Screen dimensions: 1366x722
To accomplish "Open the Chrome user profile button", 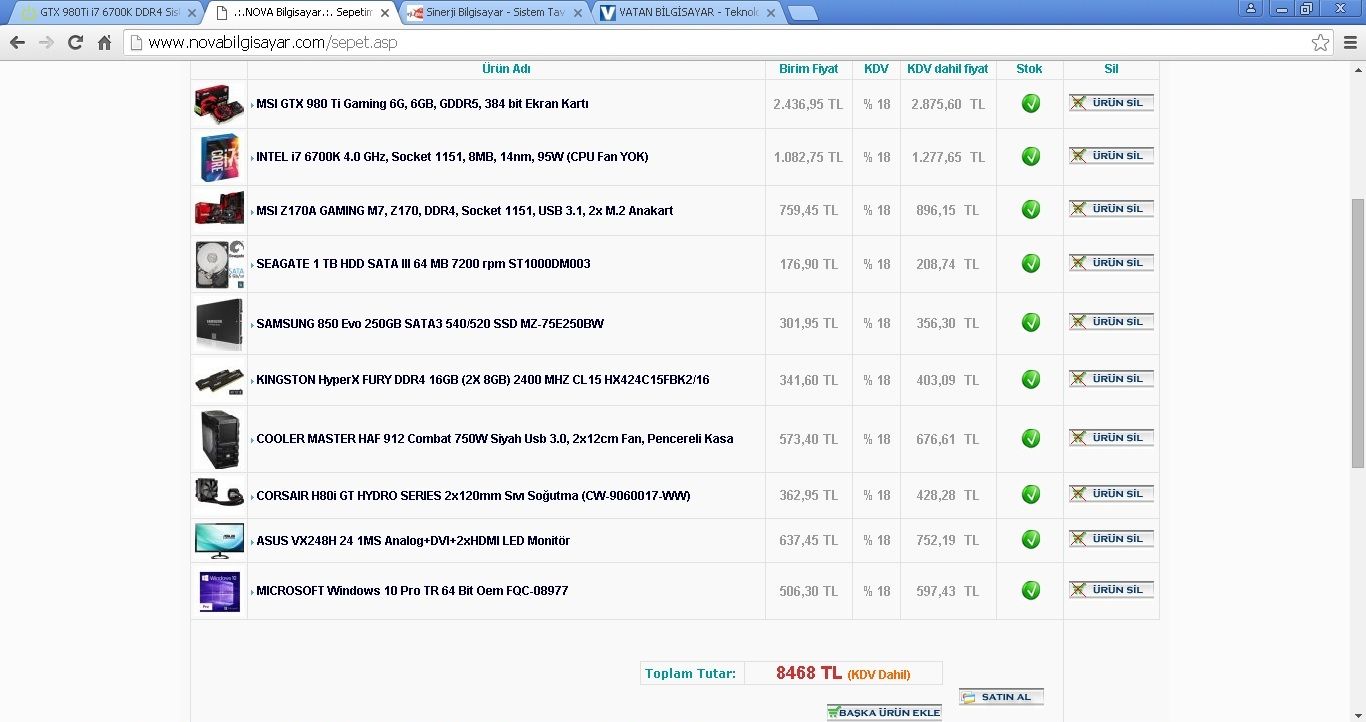I will pyautogui.click(x=1250, y=8).
